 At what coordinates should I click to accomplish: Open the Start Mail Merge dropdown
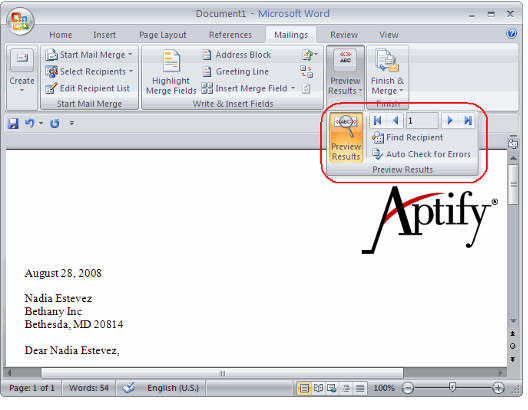pyautogui.click(x=89, y=55)
